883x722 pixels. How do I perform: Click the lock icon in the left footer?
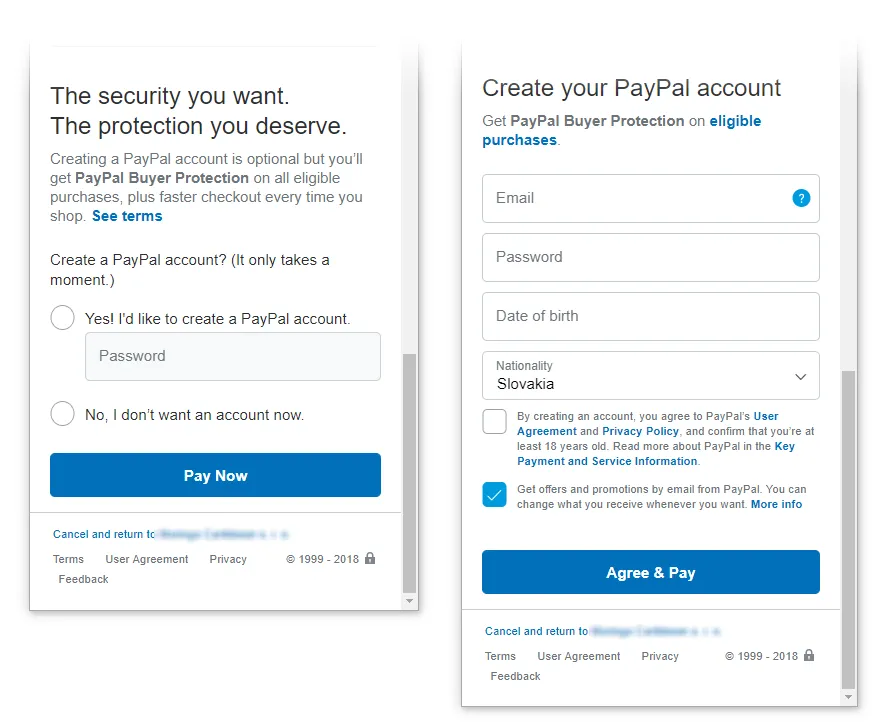(370, 558)
